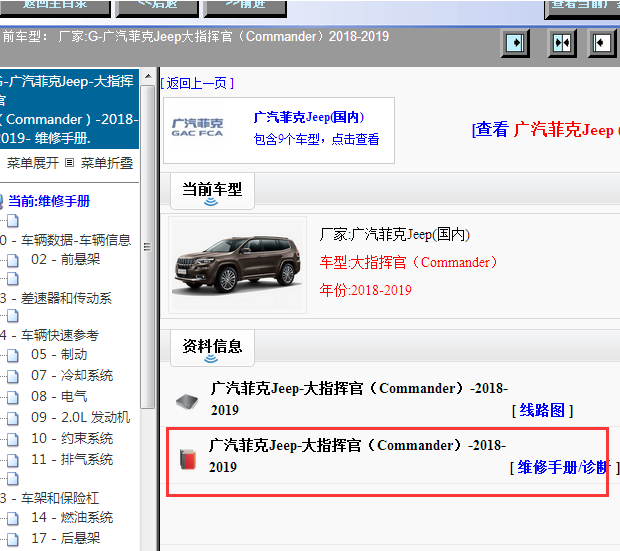Open 17 - 后悬架 tree item
The width and height of the screenshot is (620, 551).
tap(66, 538)
